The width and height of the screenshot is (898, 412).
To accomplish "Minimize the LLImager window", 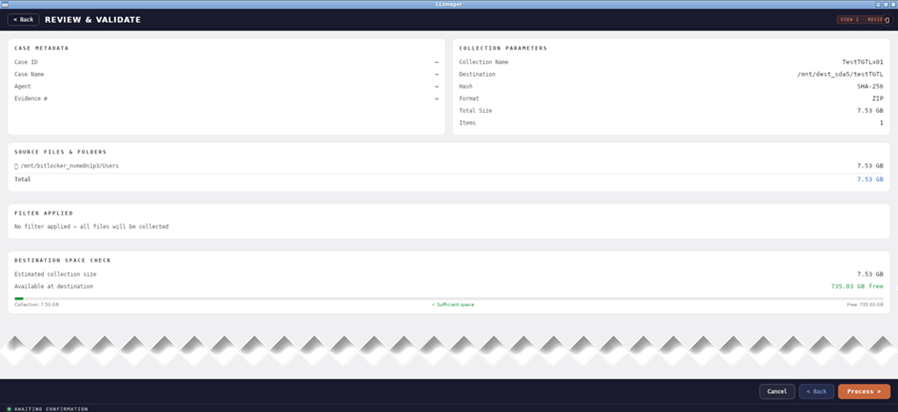I will point(878,4).
